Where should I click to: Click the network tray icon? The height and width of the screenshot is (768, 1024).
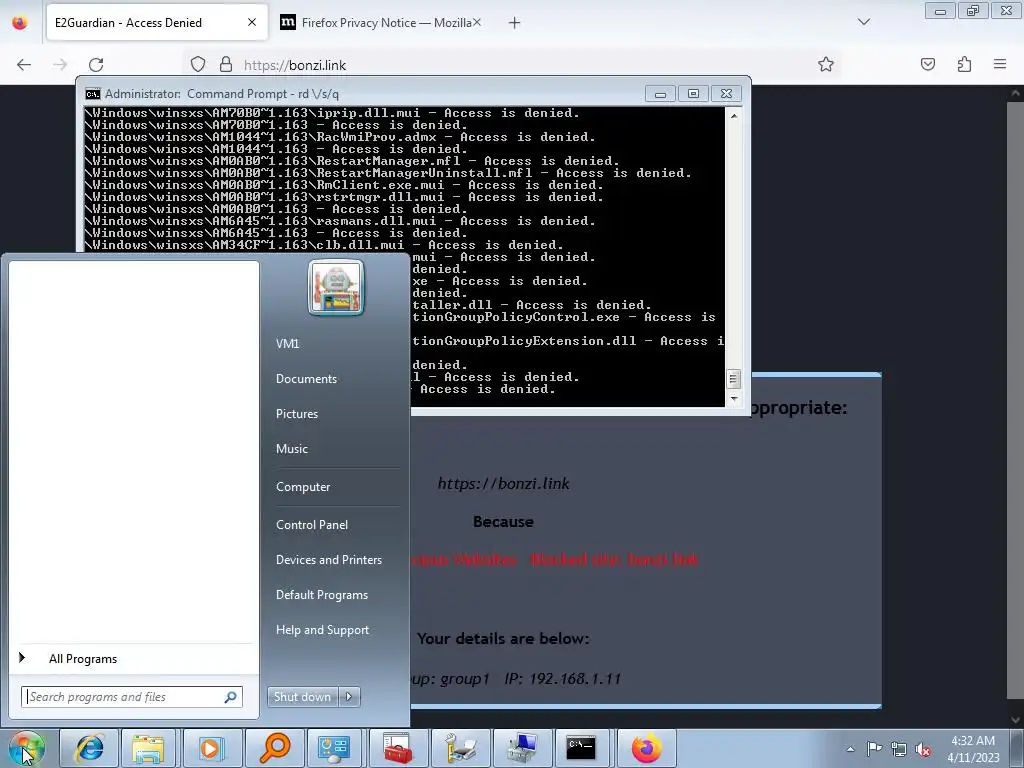pyautogui.click(x=899, y=749)
